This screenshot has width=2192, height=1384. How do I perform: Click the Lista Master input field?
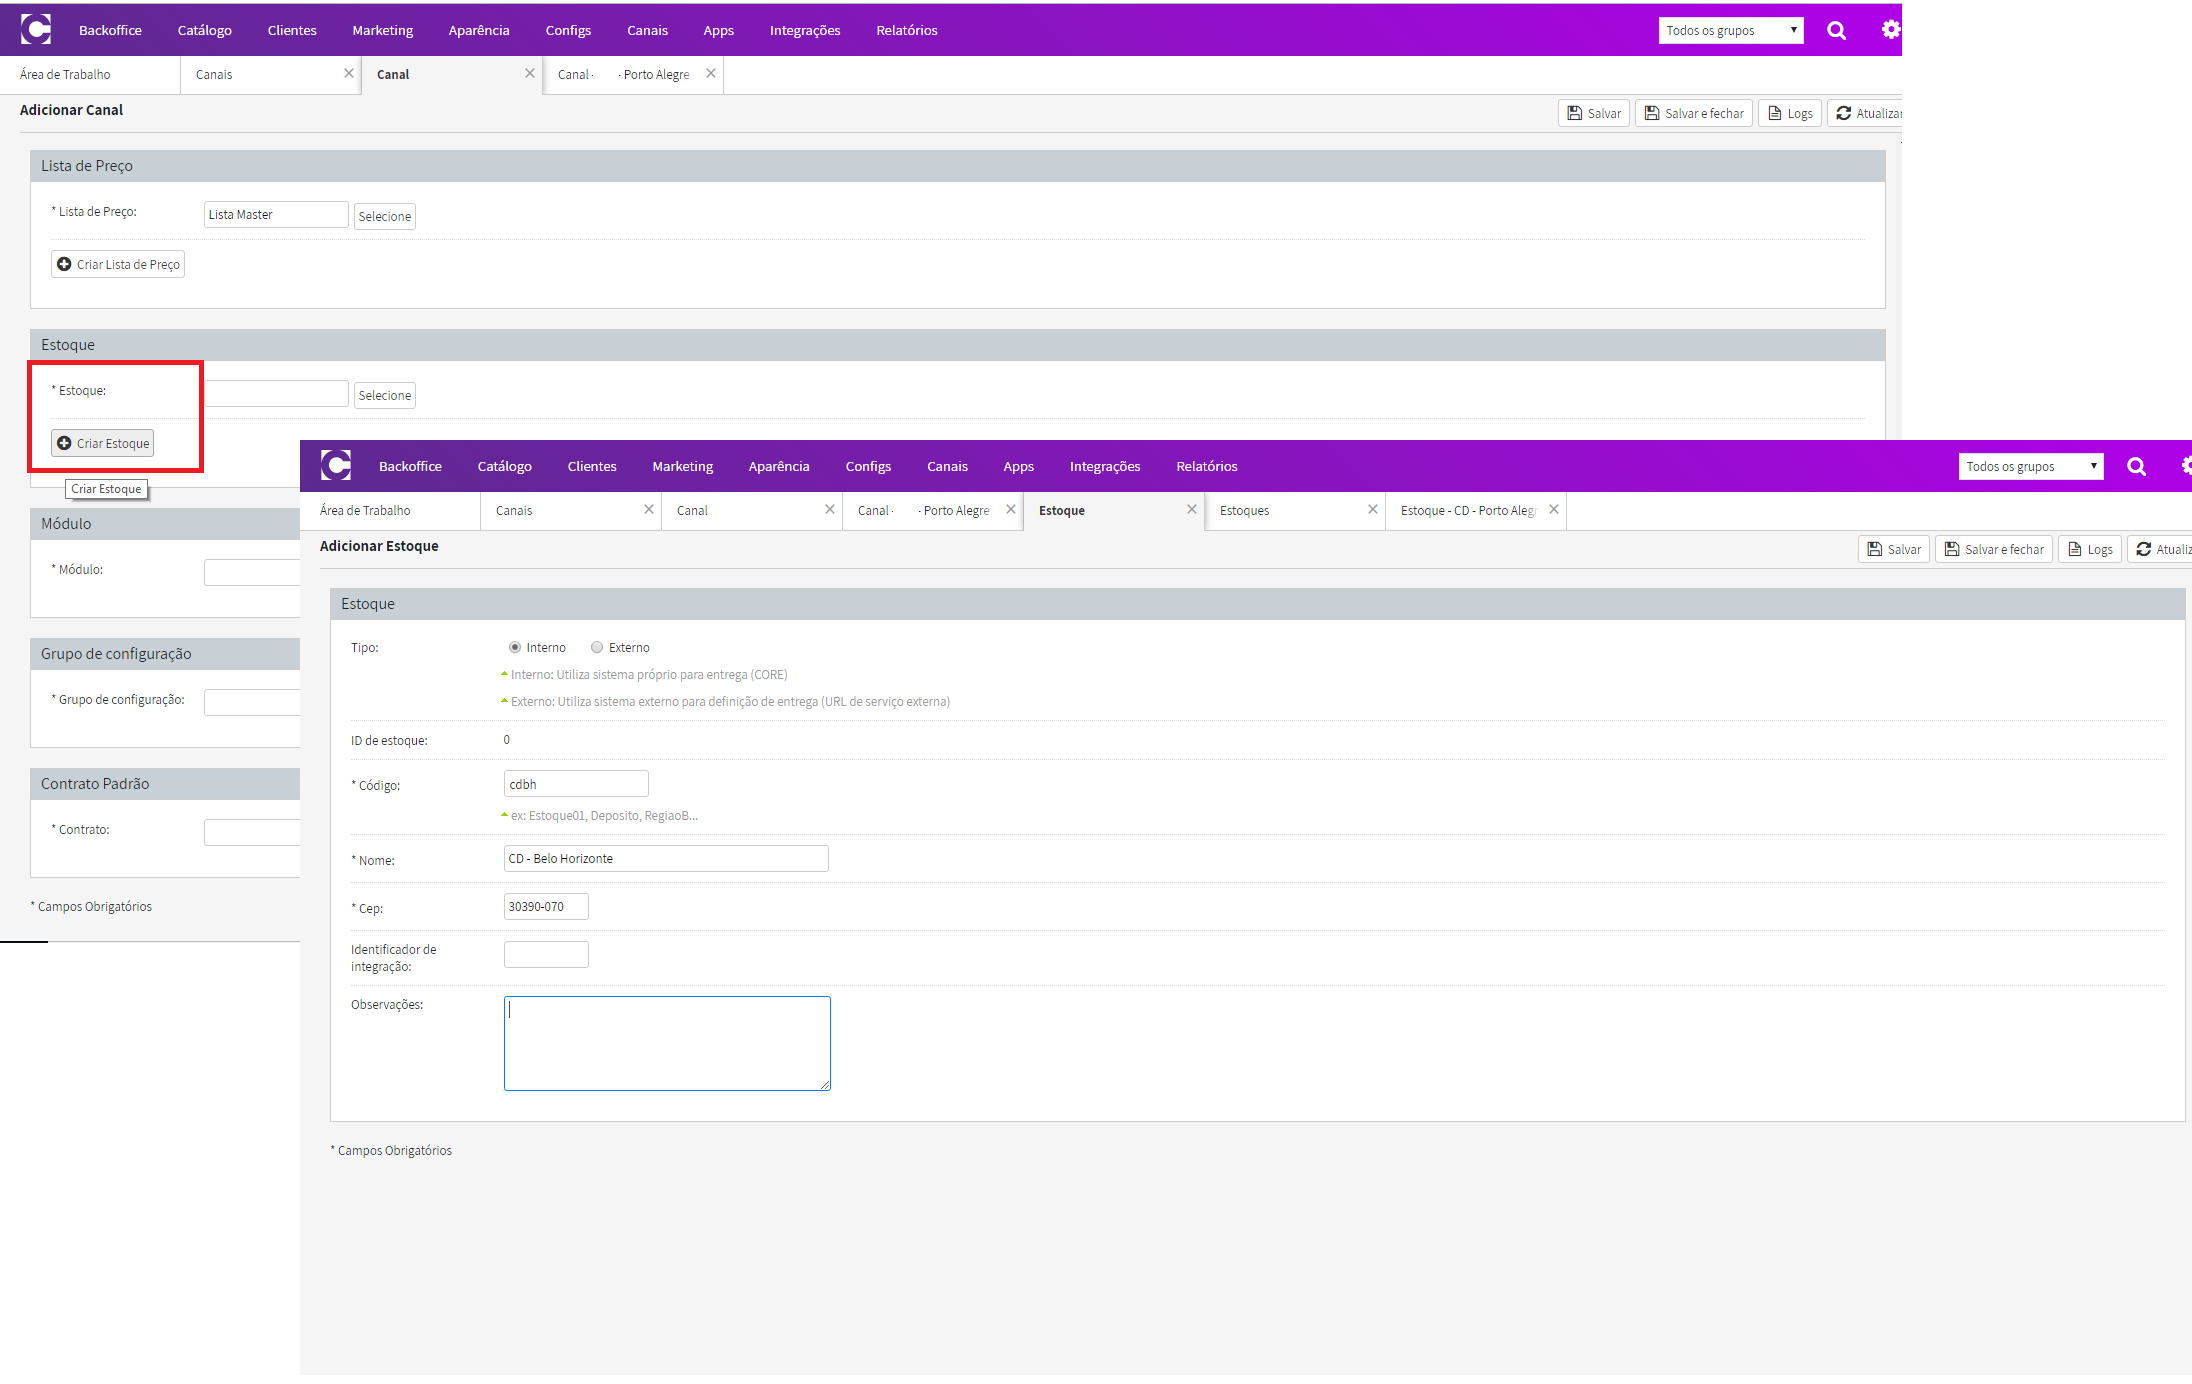coord(276,214)
